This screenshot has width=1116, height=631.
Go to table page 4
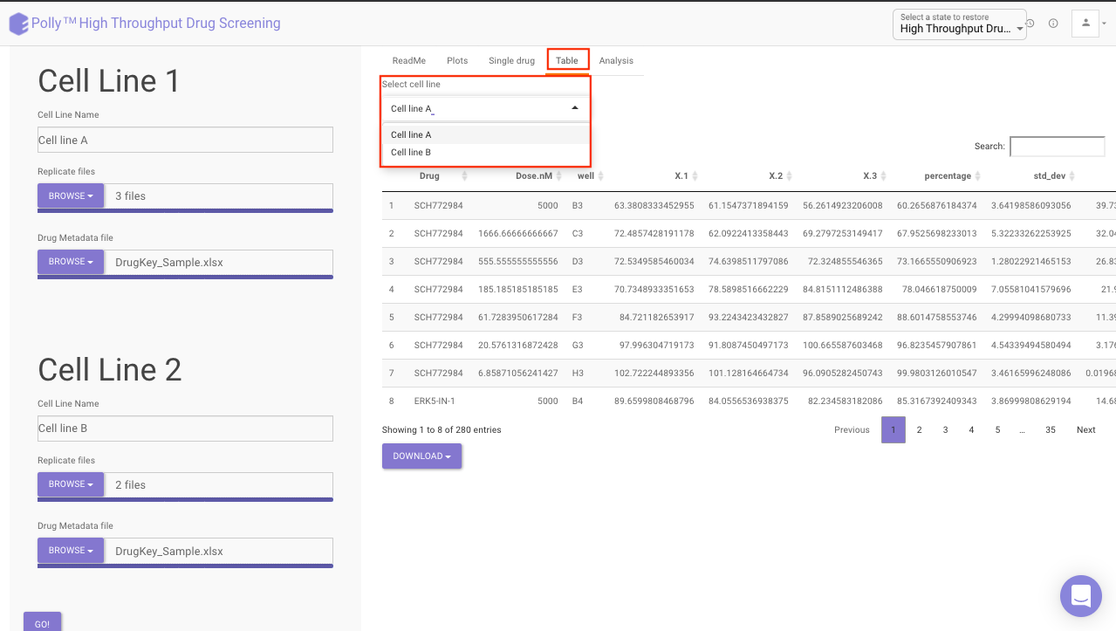coord(972,430)
